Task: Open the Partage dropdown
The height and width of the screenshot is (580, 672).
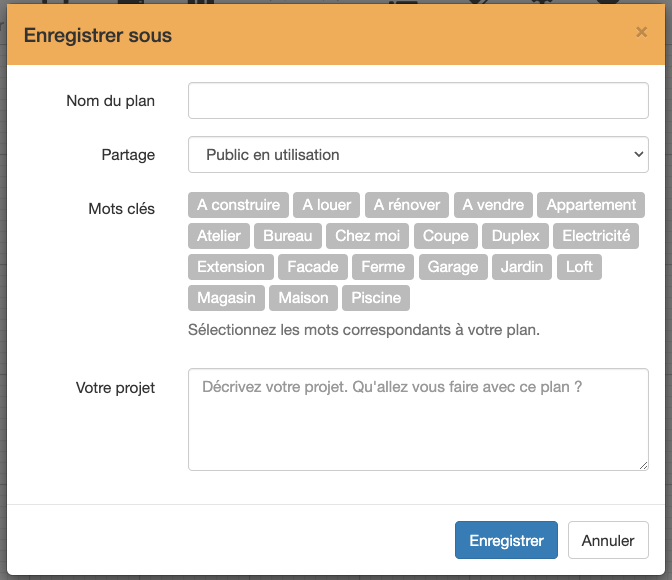Action: click(418, 155)
